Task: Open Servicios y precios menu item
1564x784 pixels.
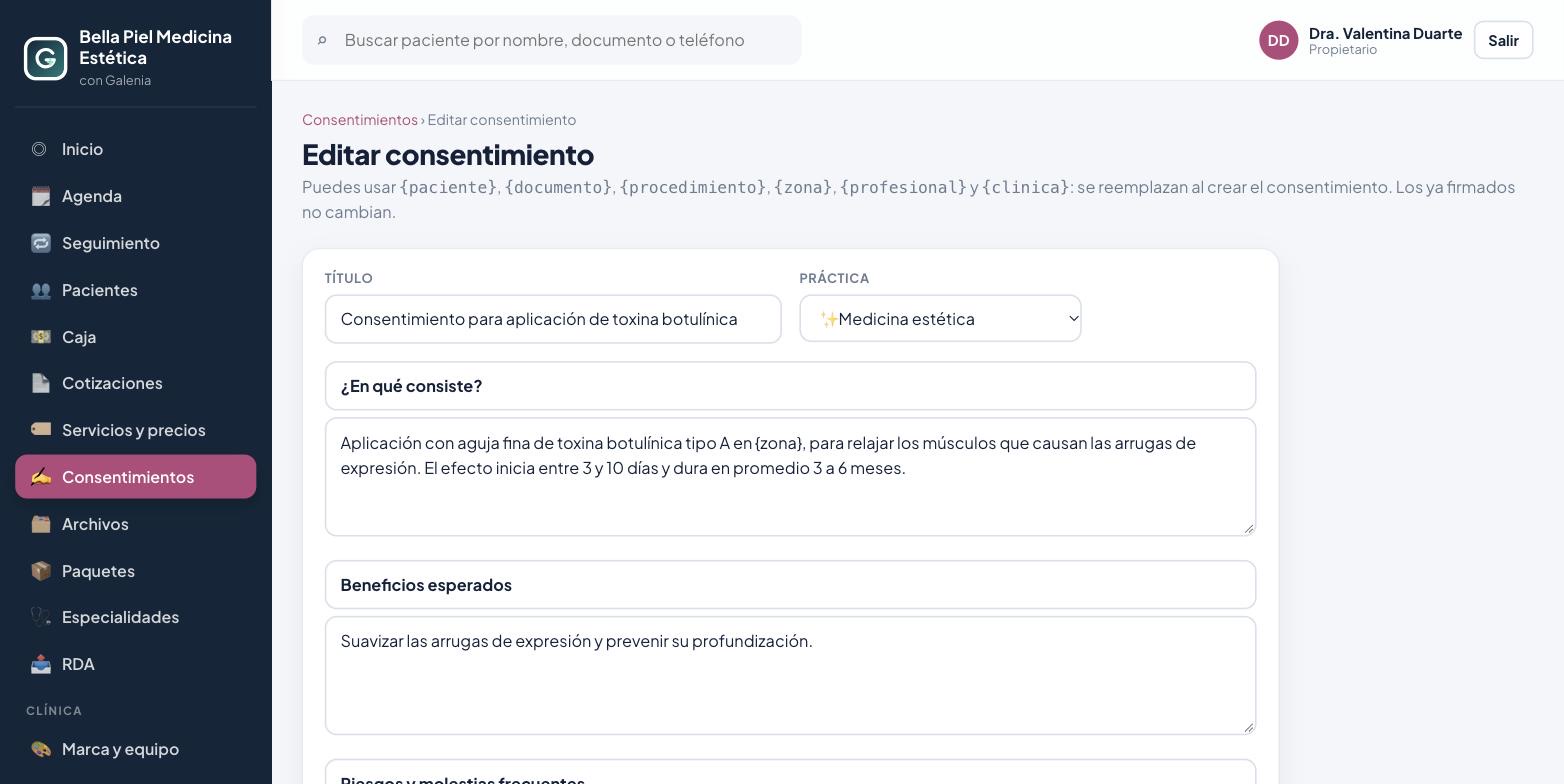Action: pyautogui.click(x=136, y=430)
